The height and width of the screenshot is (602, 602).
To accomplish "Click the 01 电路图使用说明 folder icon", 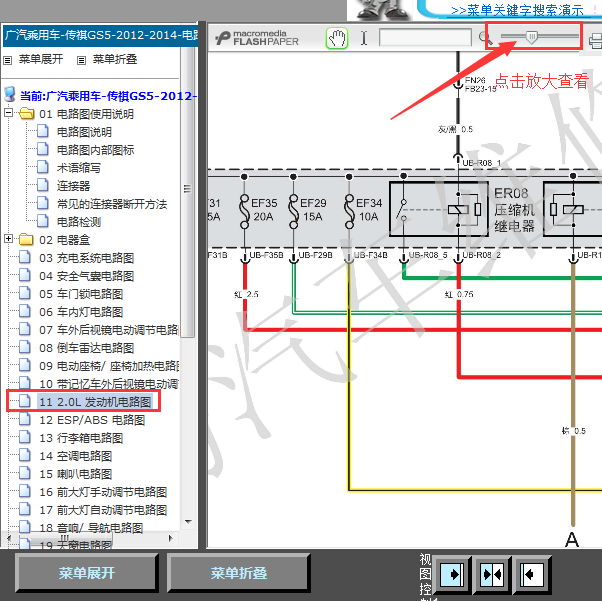I will point(26,113).
